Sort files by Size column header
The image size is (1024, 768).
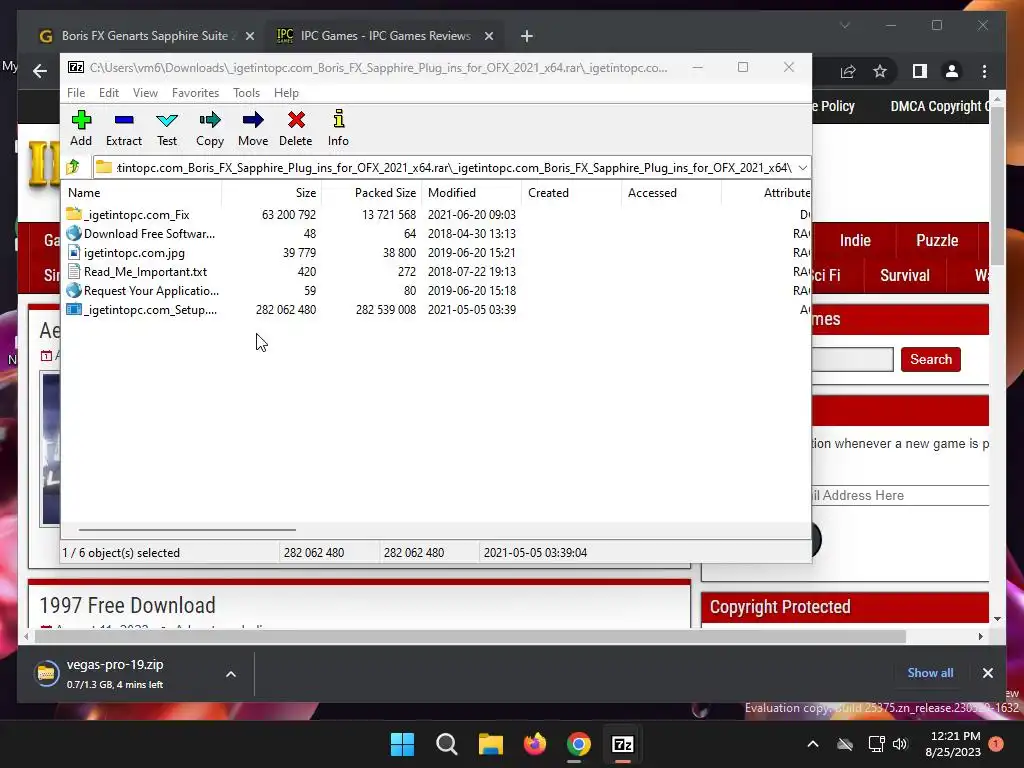pyautogui.click(x=271, y=193)
